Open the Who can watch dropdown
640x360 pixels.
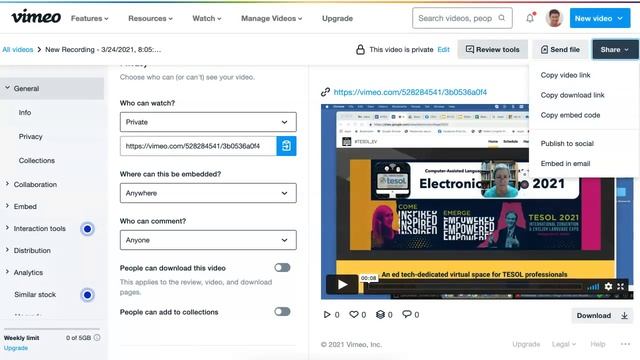(208, 122)
